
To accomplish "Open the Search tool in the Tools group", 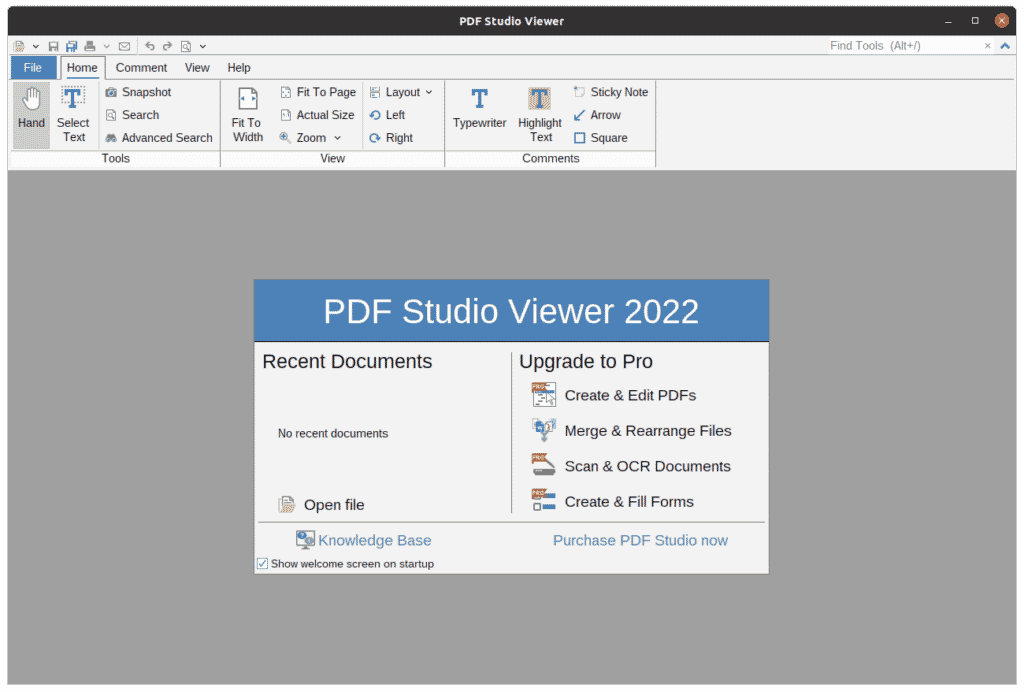I will tap(133, 115).
